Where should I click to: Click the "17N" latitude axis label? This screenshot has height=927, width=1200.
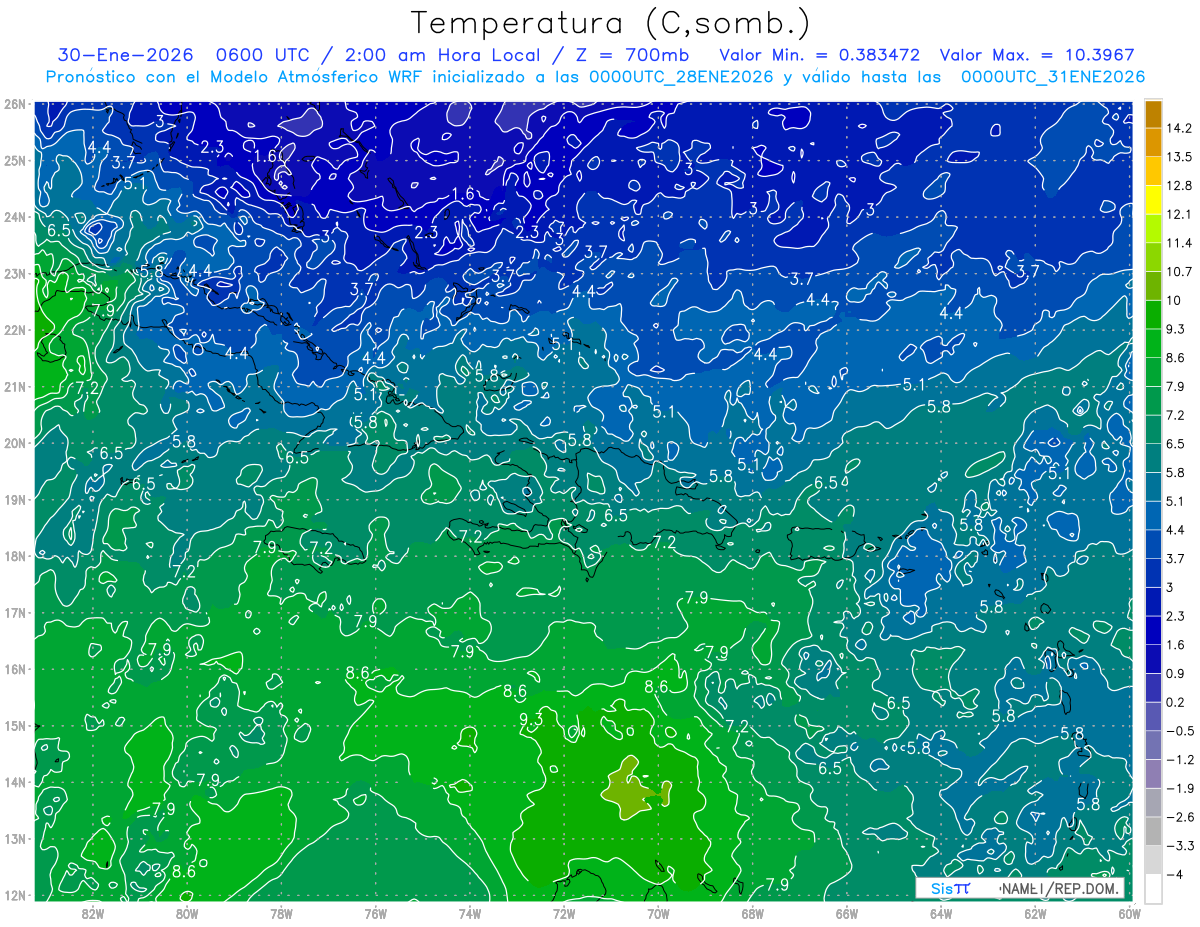click(14, 613)
